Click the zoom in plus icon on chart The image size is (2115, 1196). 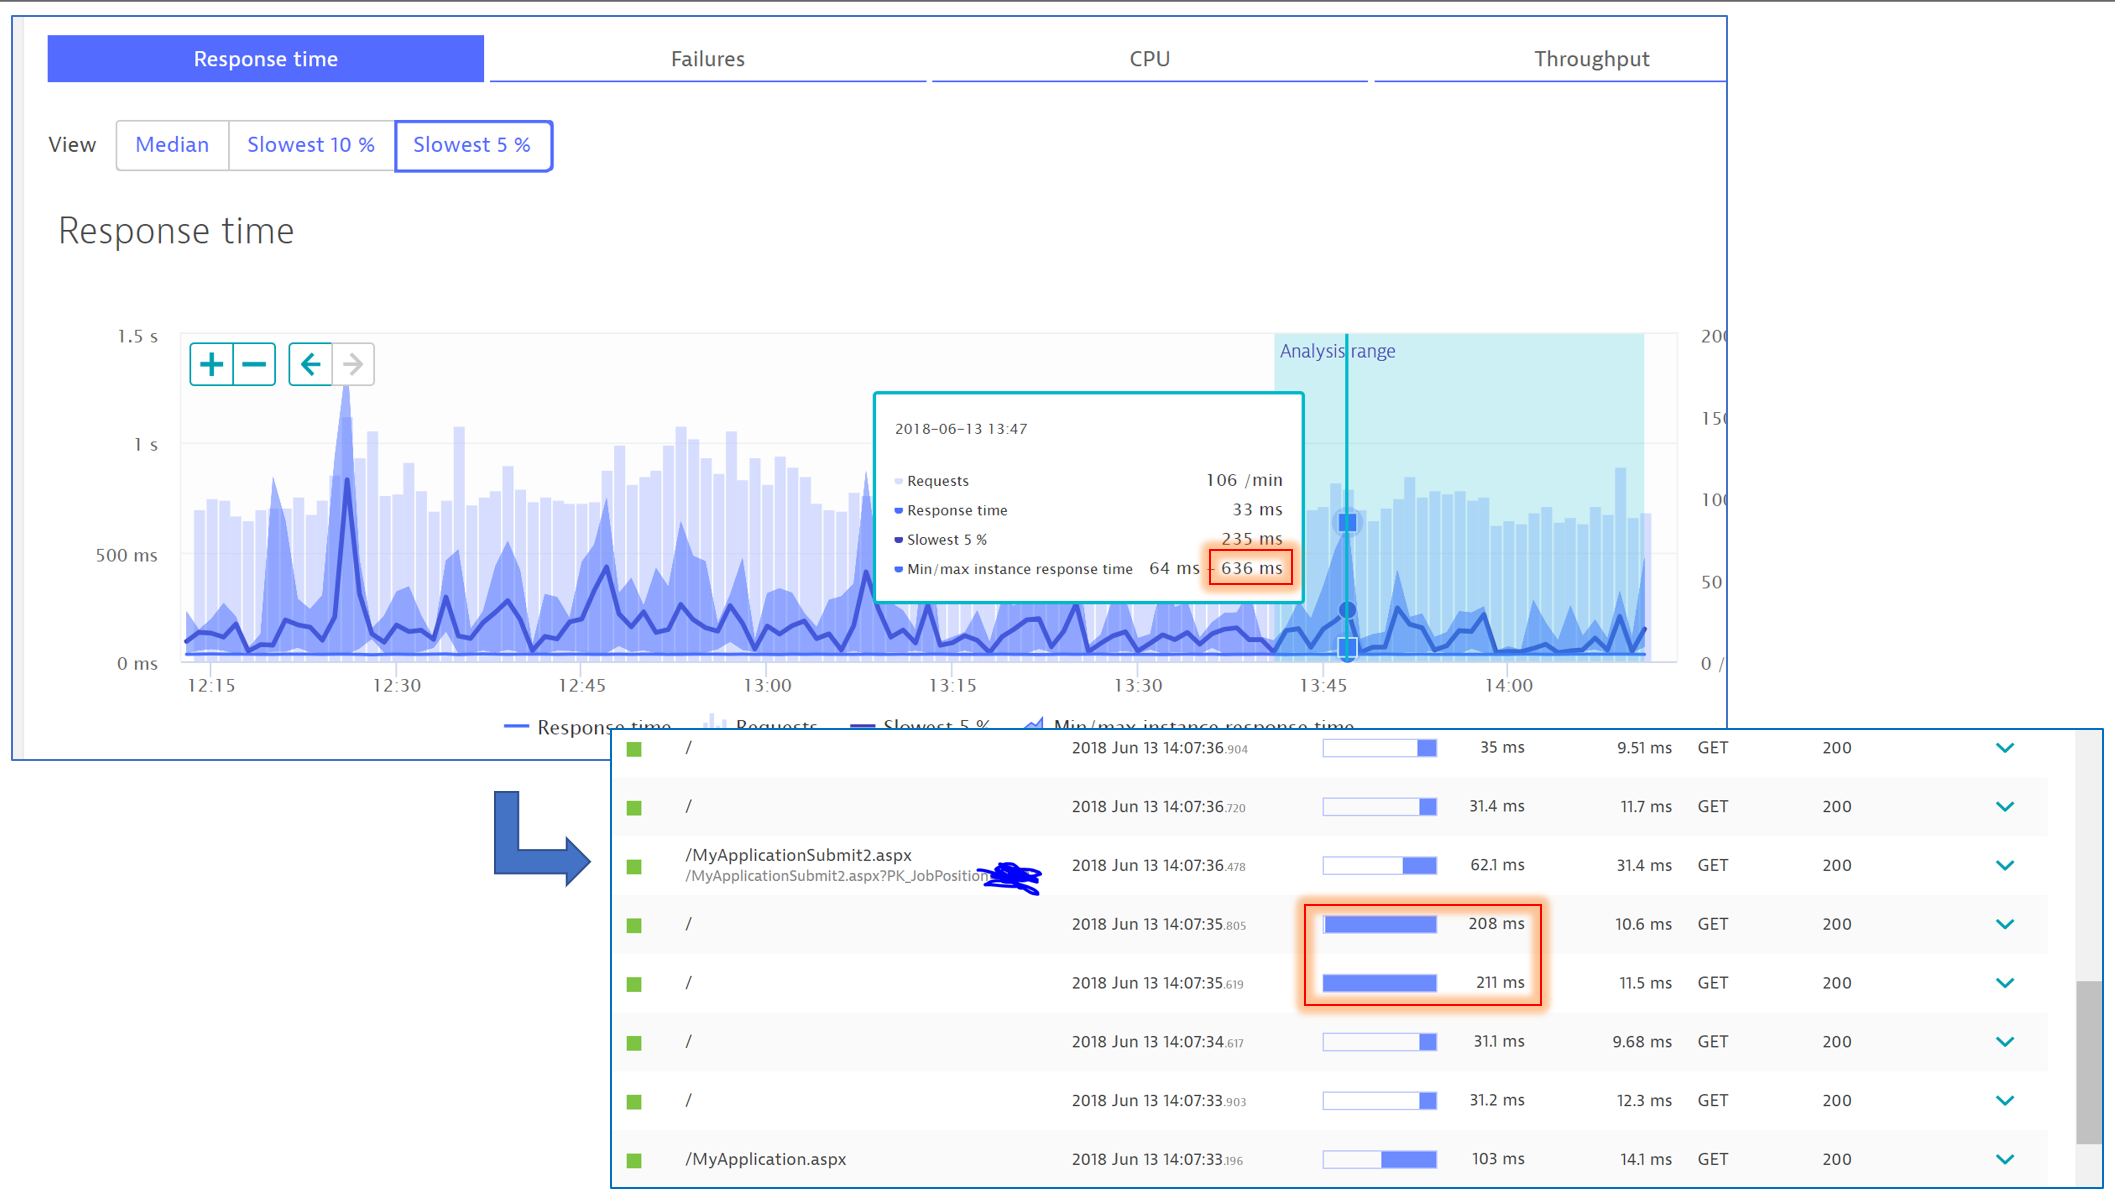tap(211, 364)
